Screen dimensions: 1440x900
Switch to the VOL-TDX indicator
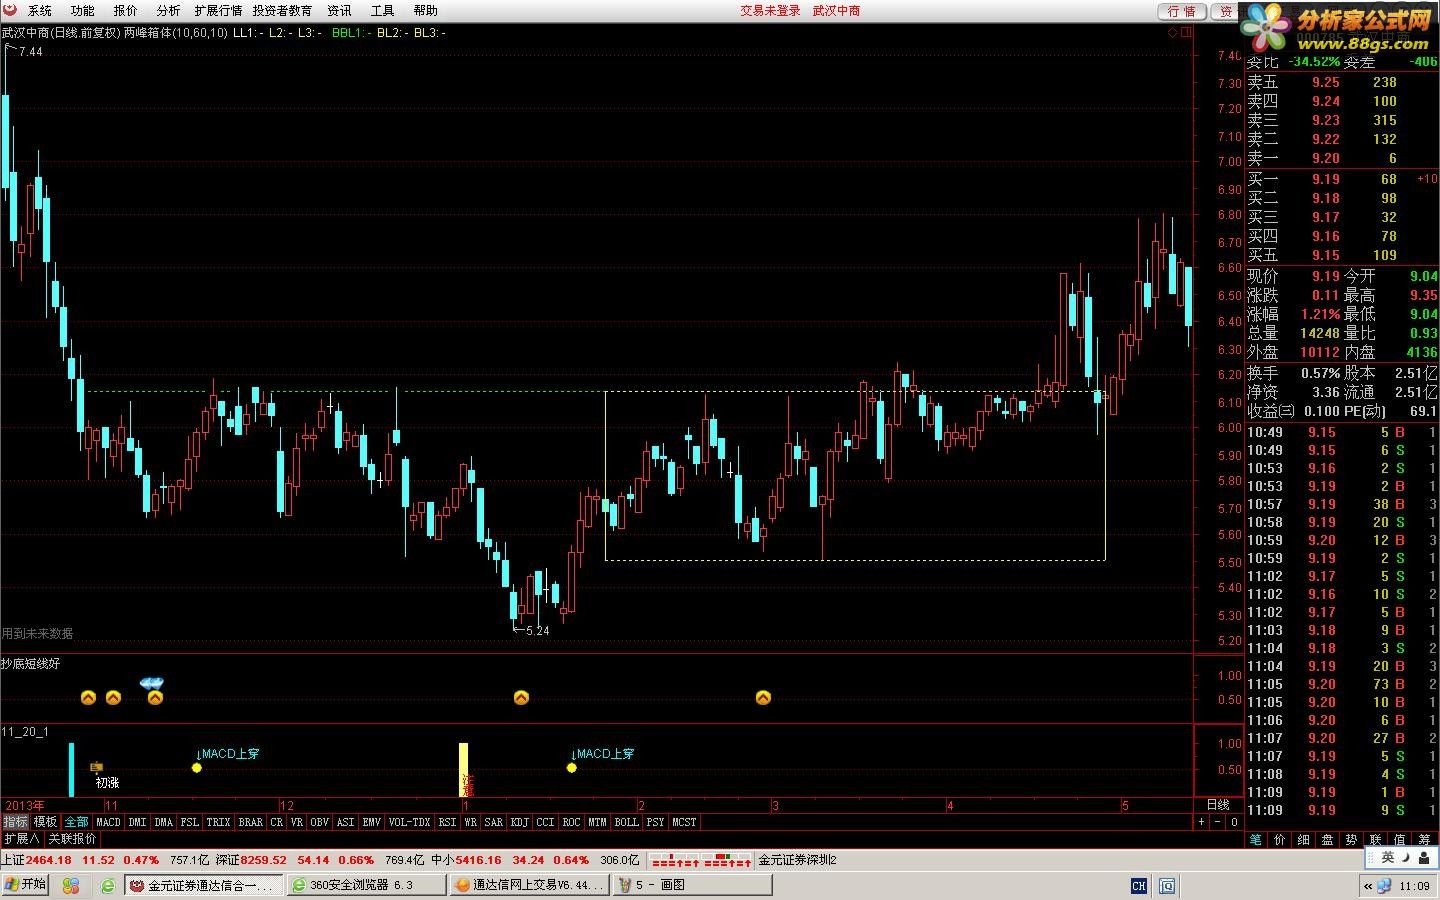tap(409, 822)
